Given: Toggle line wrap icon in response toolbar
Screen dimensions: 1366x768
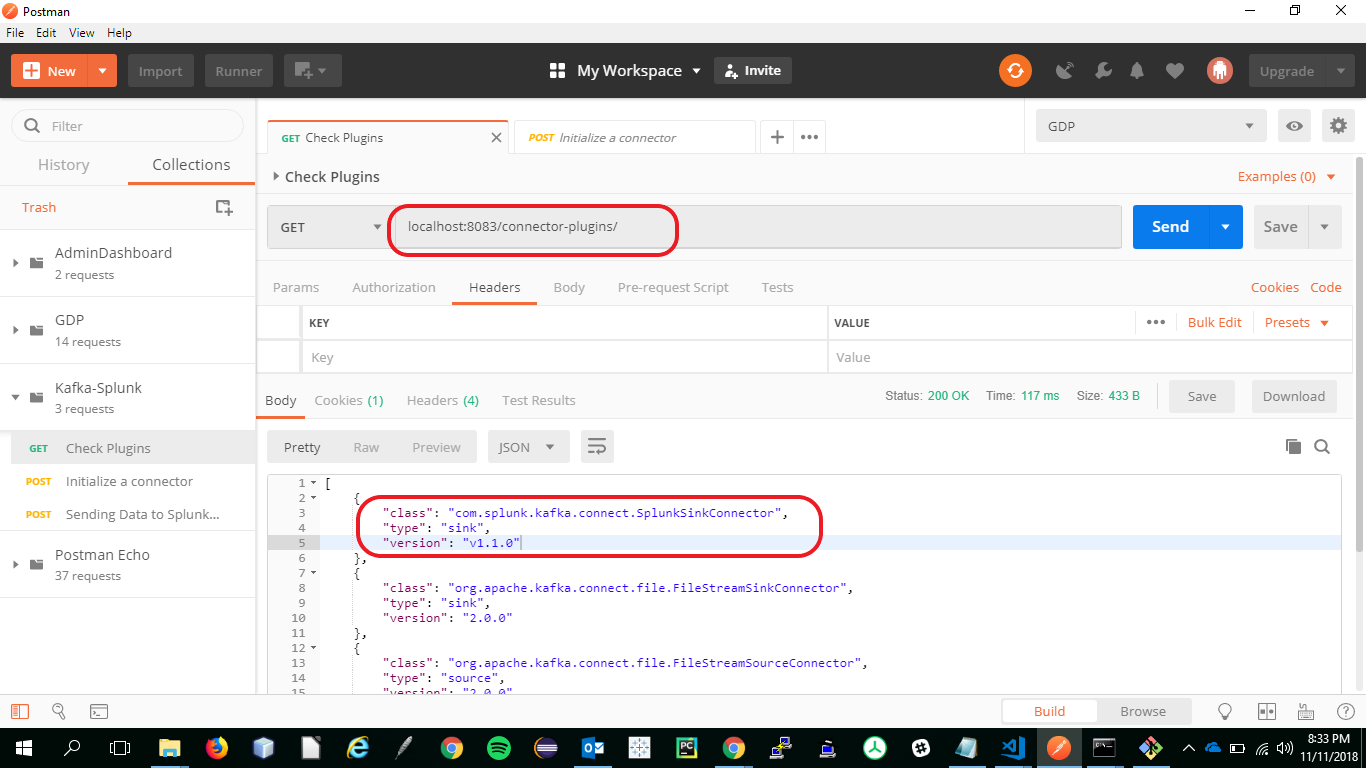Looking at the screenshot, I should pos(597,447).
